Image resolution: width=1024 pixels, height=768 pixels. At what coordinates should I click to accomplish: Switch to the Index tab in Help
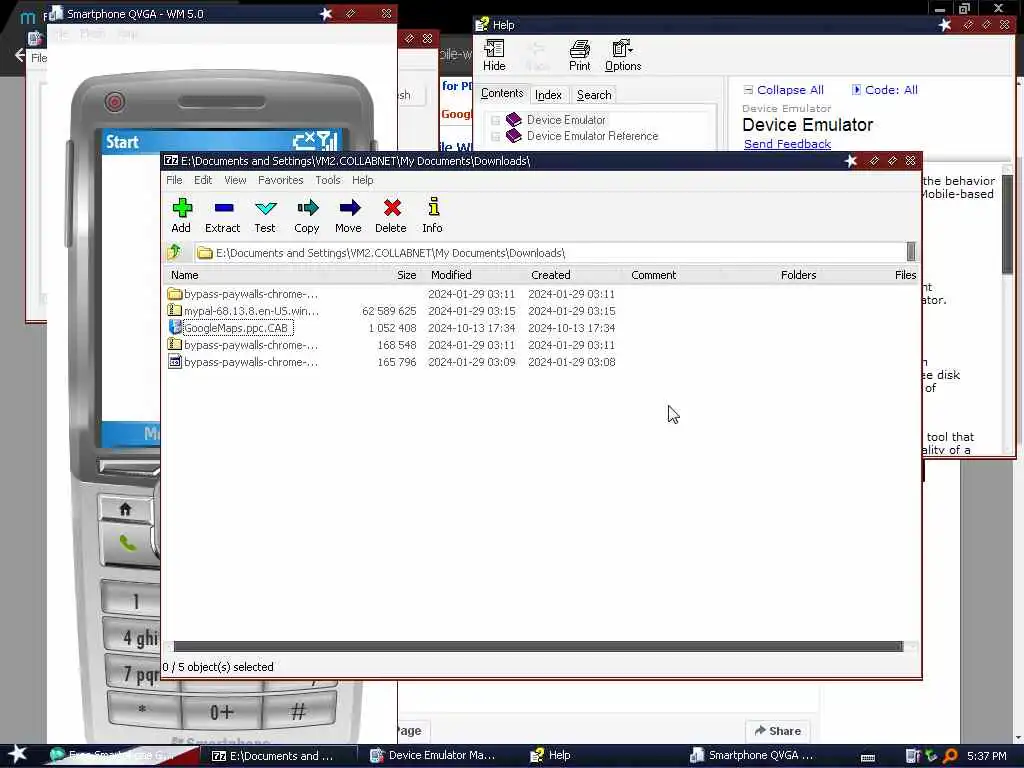[x=548, y=95]
